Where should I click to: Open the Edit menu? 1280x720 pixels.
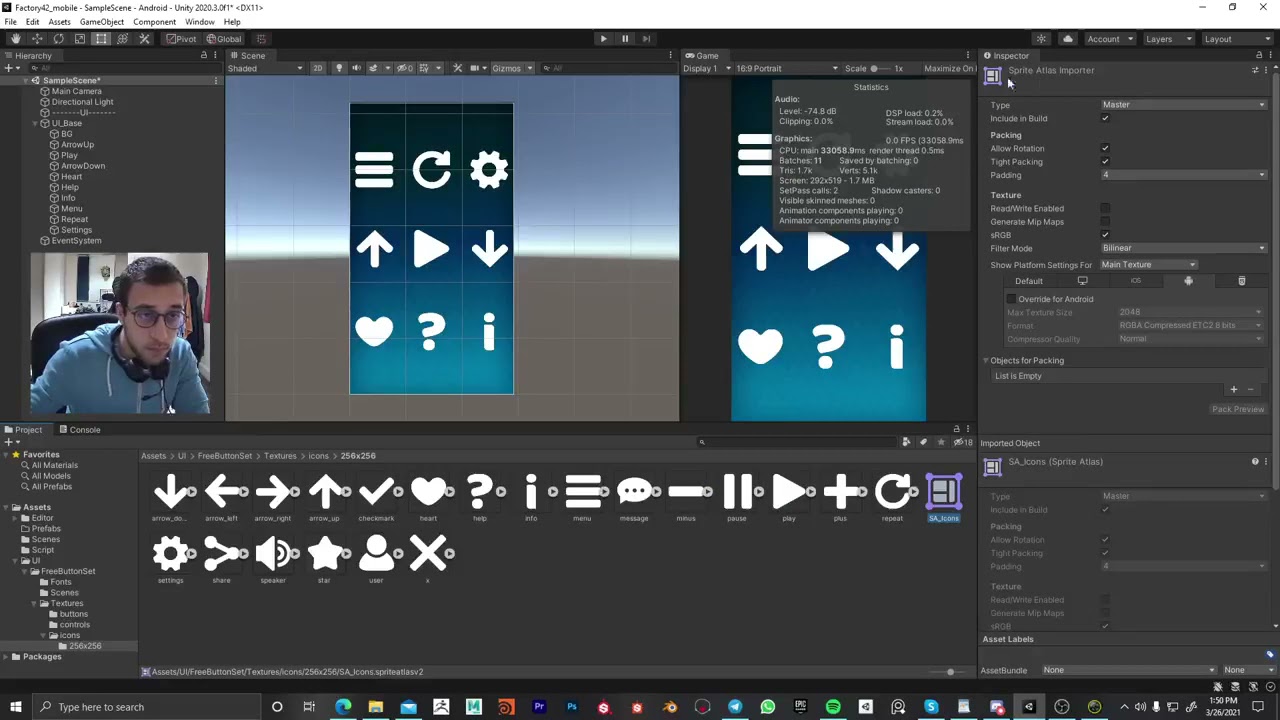pos(33,22)
